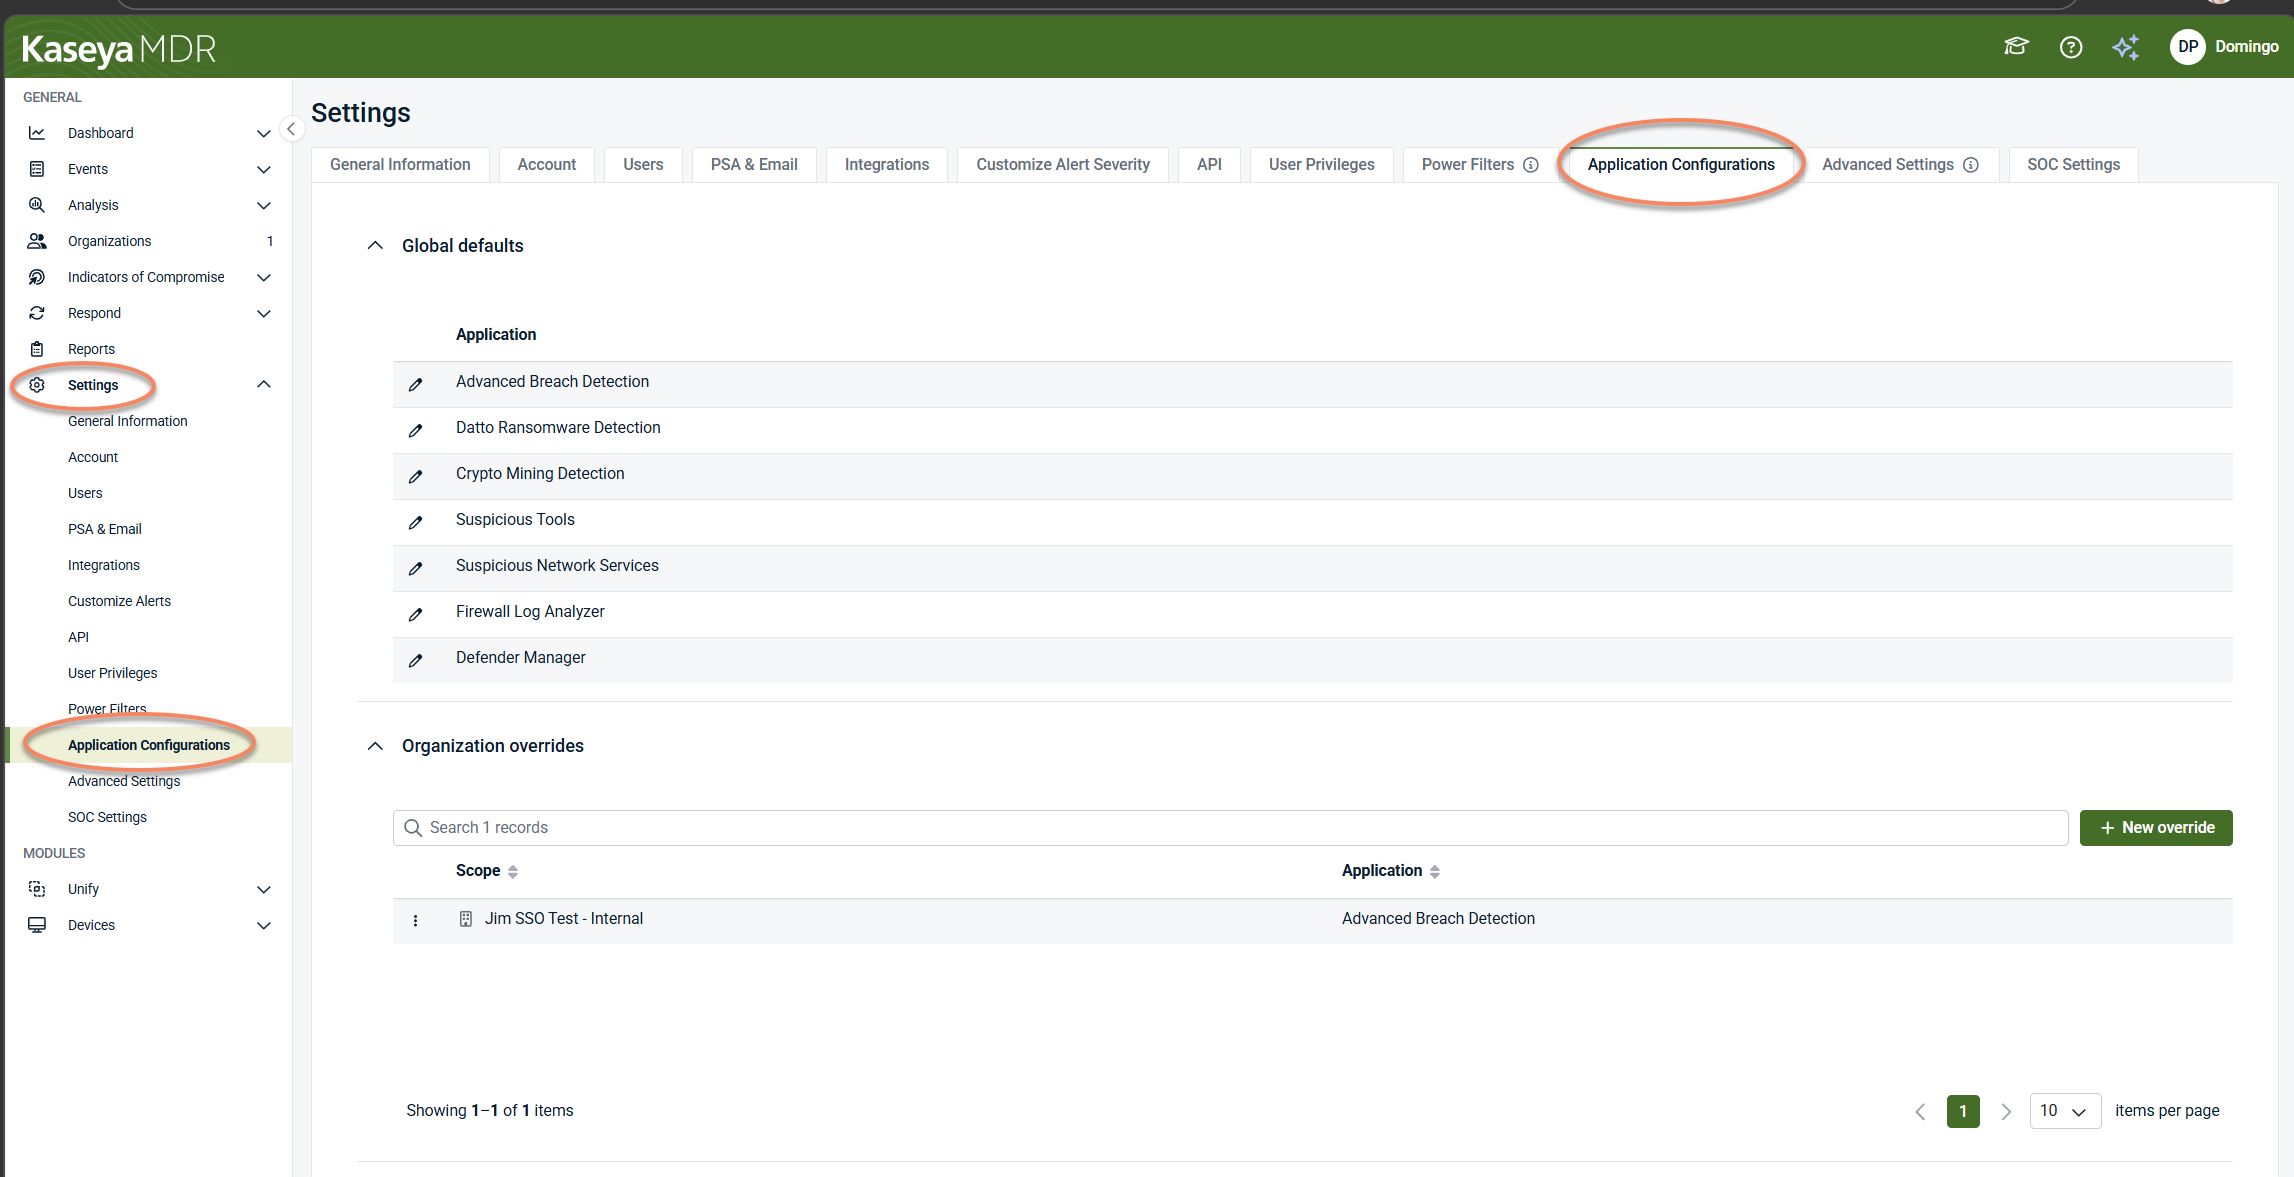Edit Suspicious Network Services settings

tap(416, 568)
